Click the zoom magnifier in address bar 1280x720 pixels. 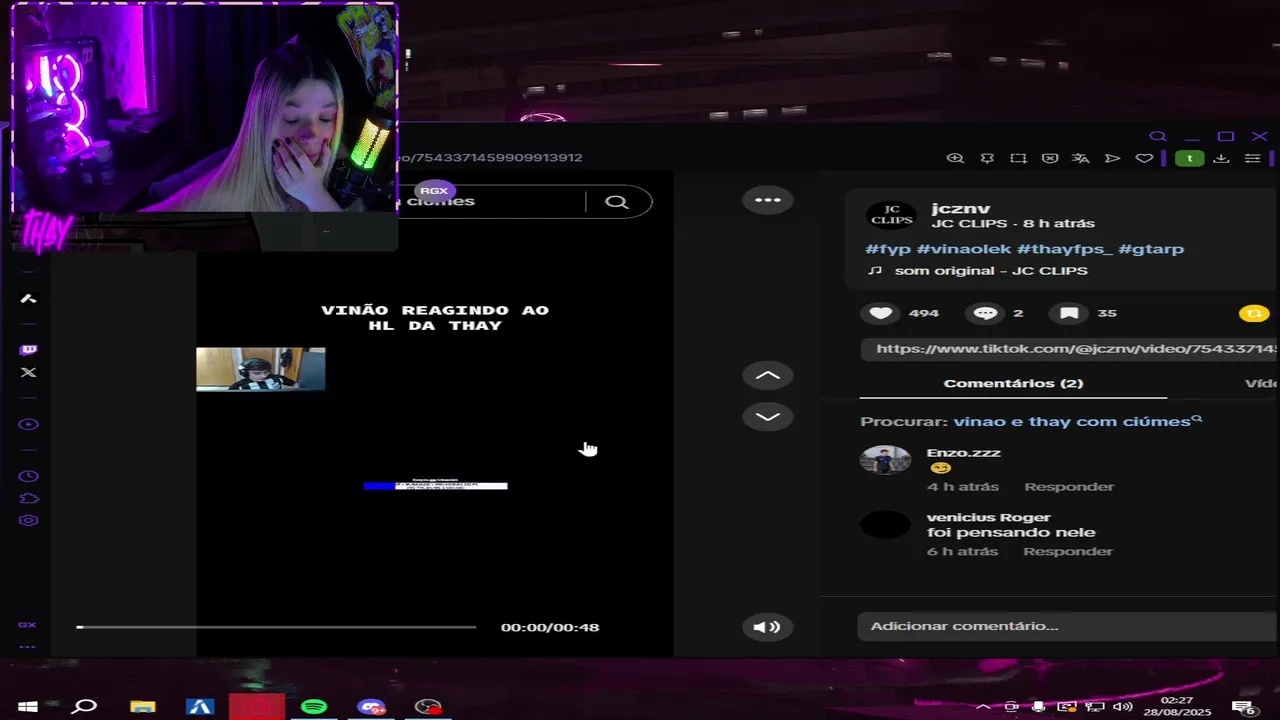(955, 158)
